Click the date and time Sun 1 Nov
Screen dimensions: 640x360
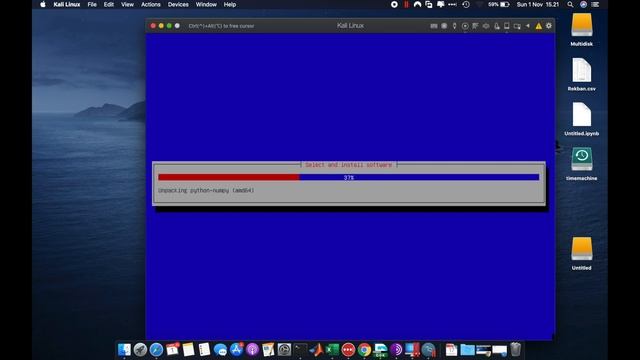click(x=538, y=4)
